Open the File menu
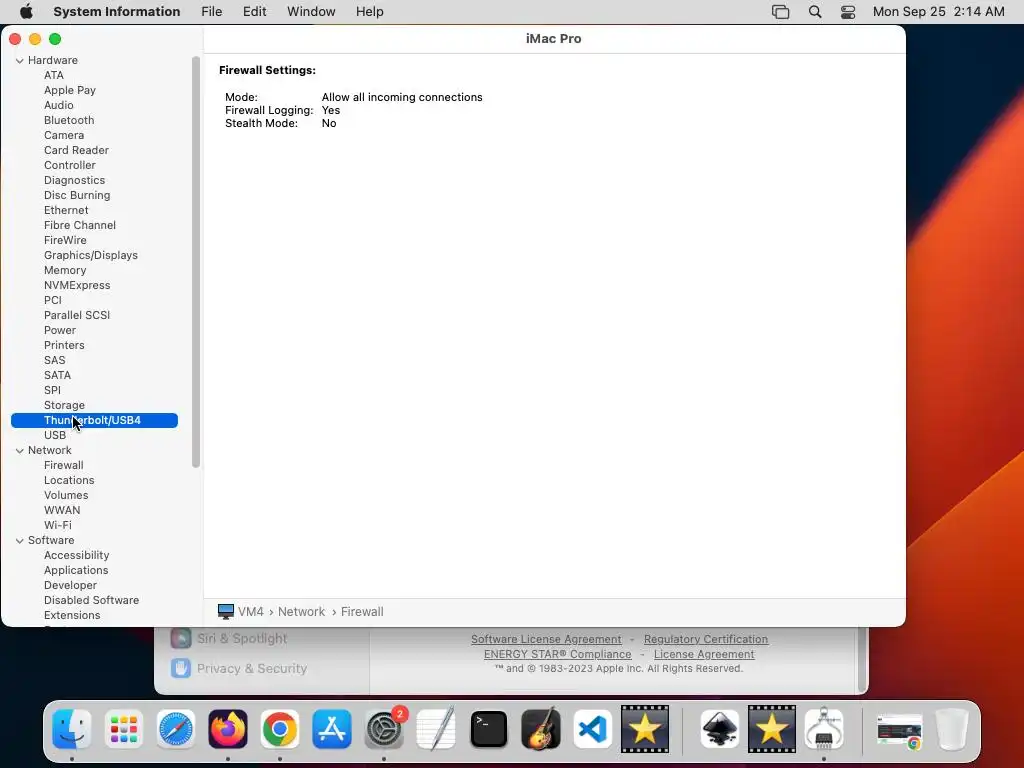This screenshot has width=1024, height=768. click(212, 12)
